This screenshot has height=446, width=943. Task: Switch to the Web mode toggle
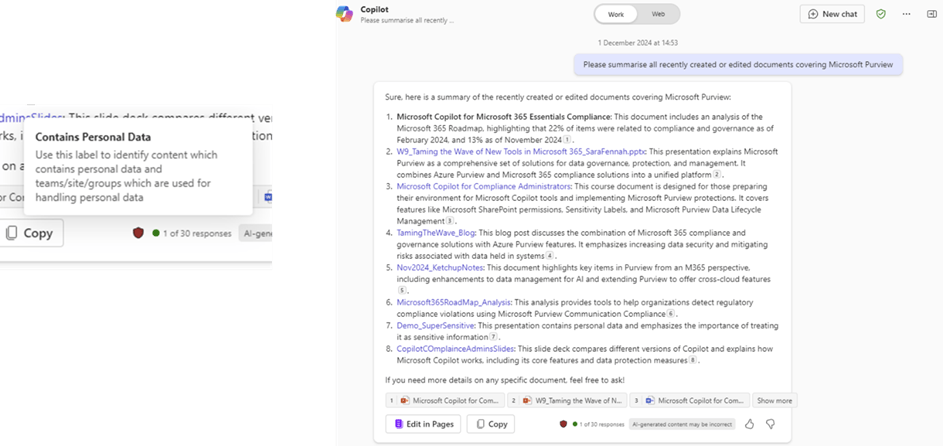tap(658, 14)
